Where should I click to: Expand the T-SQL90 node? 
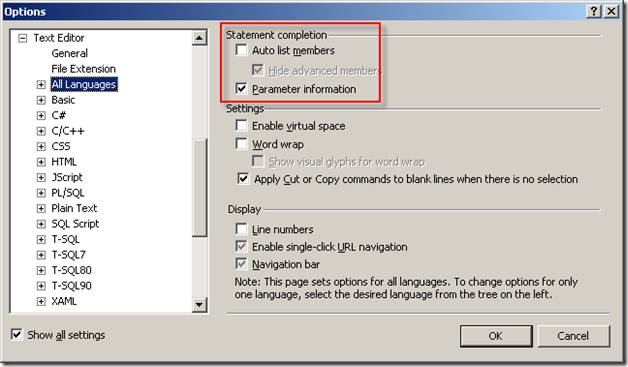[x=41, y=286]
